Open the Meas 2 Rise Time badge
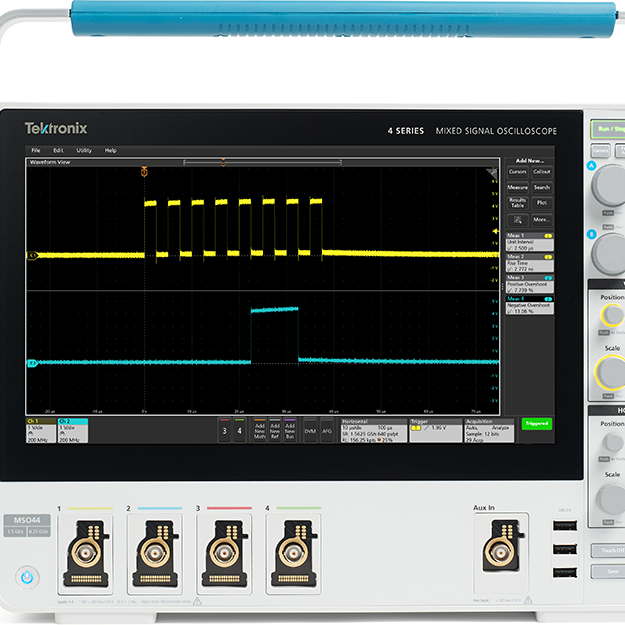The width and height of the screenshot is (625, 625). tap(529, 263)
